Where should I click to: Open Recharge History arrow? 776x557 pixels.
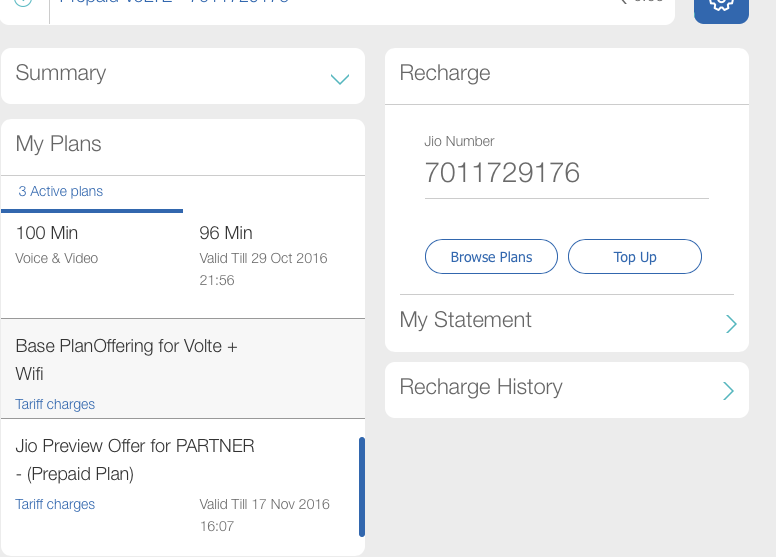(x=728, y=391)
